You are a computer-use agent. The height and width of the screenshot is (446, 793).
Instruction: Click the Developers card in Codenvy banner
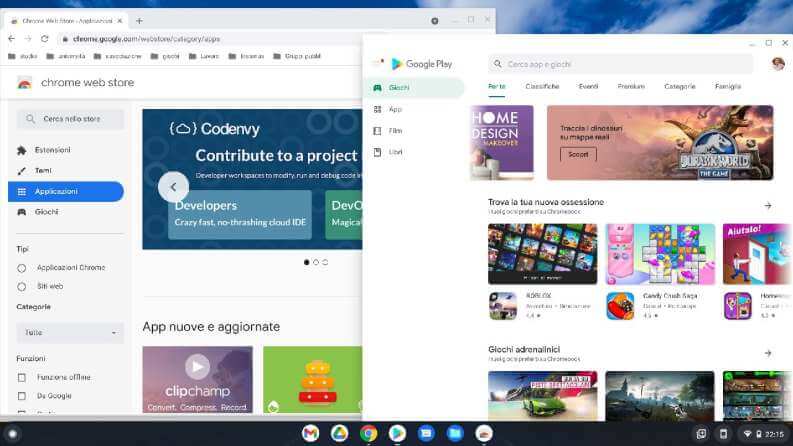(240, 214)
